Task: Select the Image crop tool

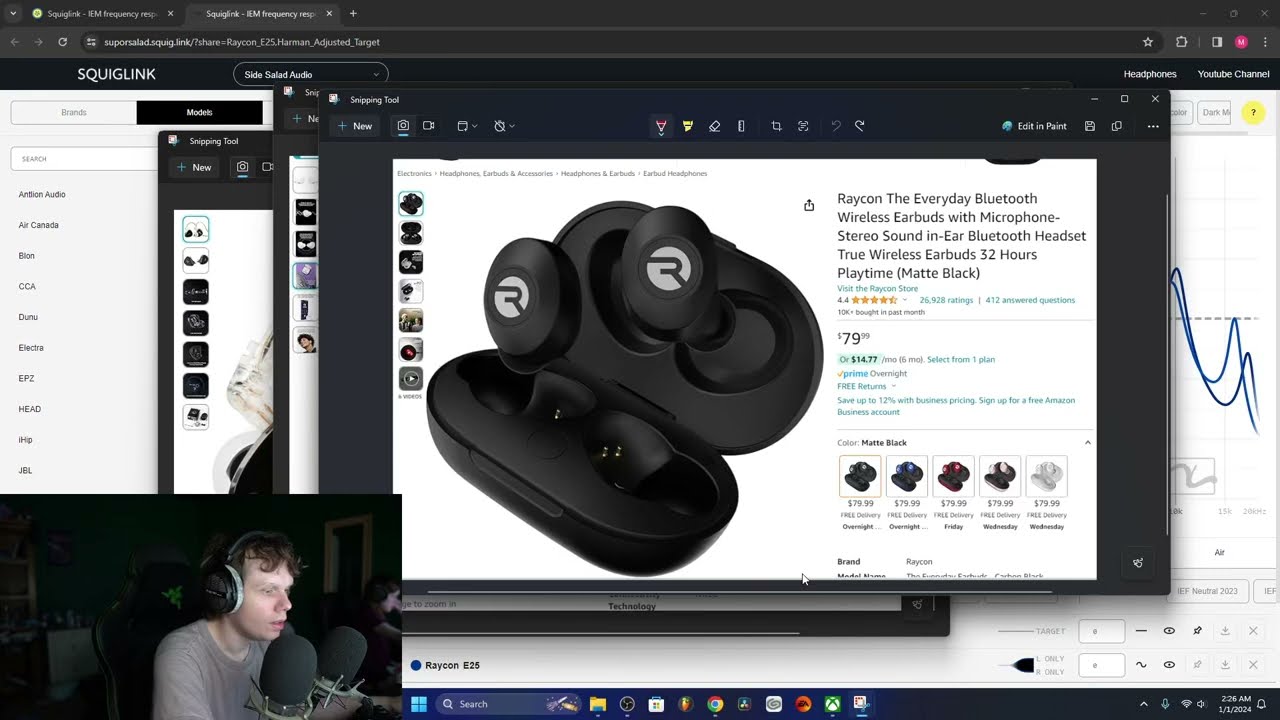Action: pos(776,126)
